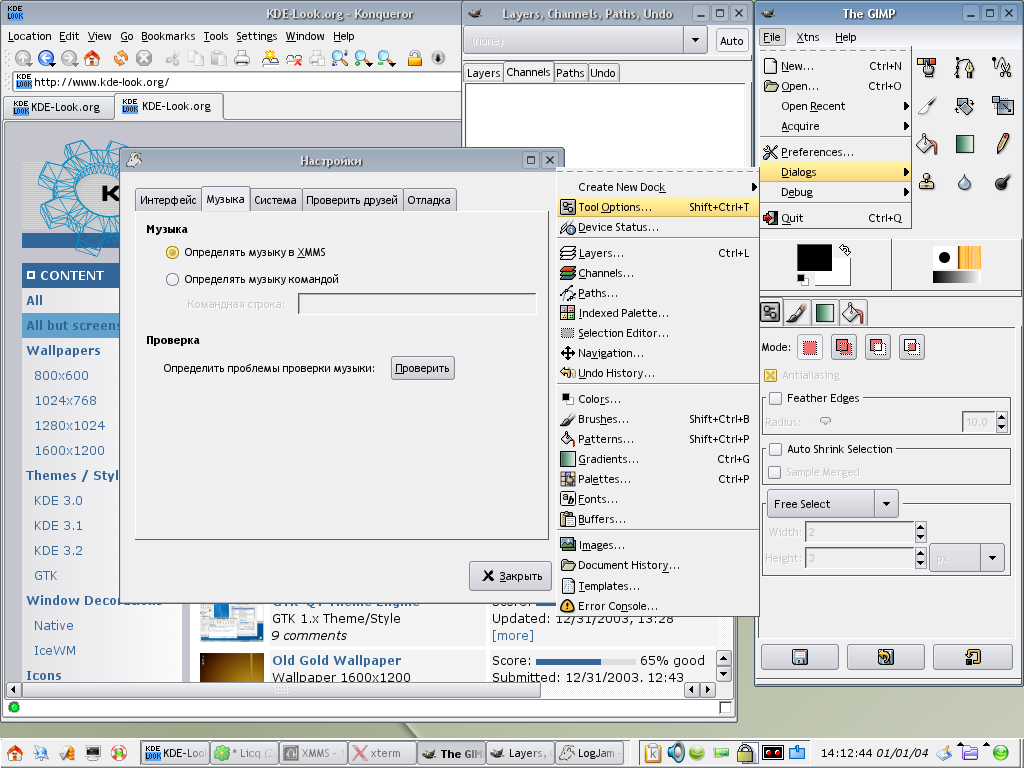Click the Save tool options floppy button
1024x768 pixels.
coord(800,657)
